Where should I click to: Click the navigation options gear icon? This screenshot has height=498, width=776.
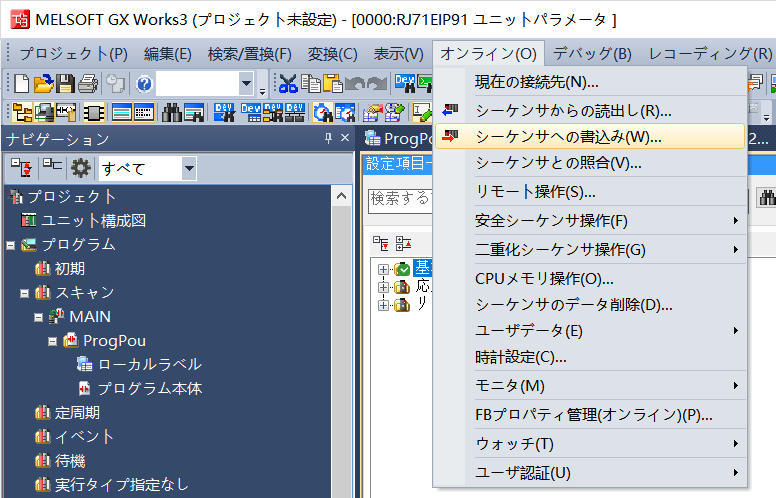coord(80,167)
